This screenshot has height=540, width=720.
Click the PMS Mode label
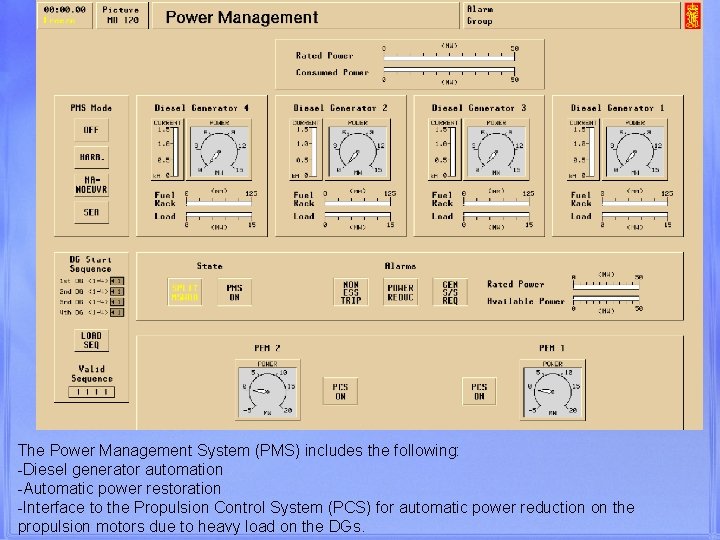point(91,108)
